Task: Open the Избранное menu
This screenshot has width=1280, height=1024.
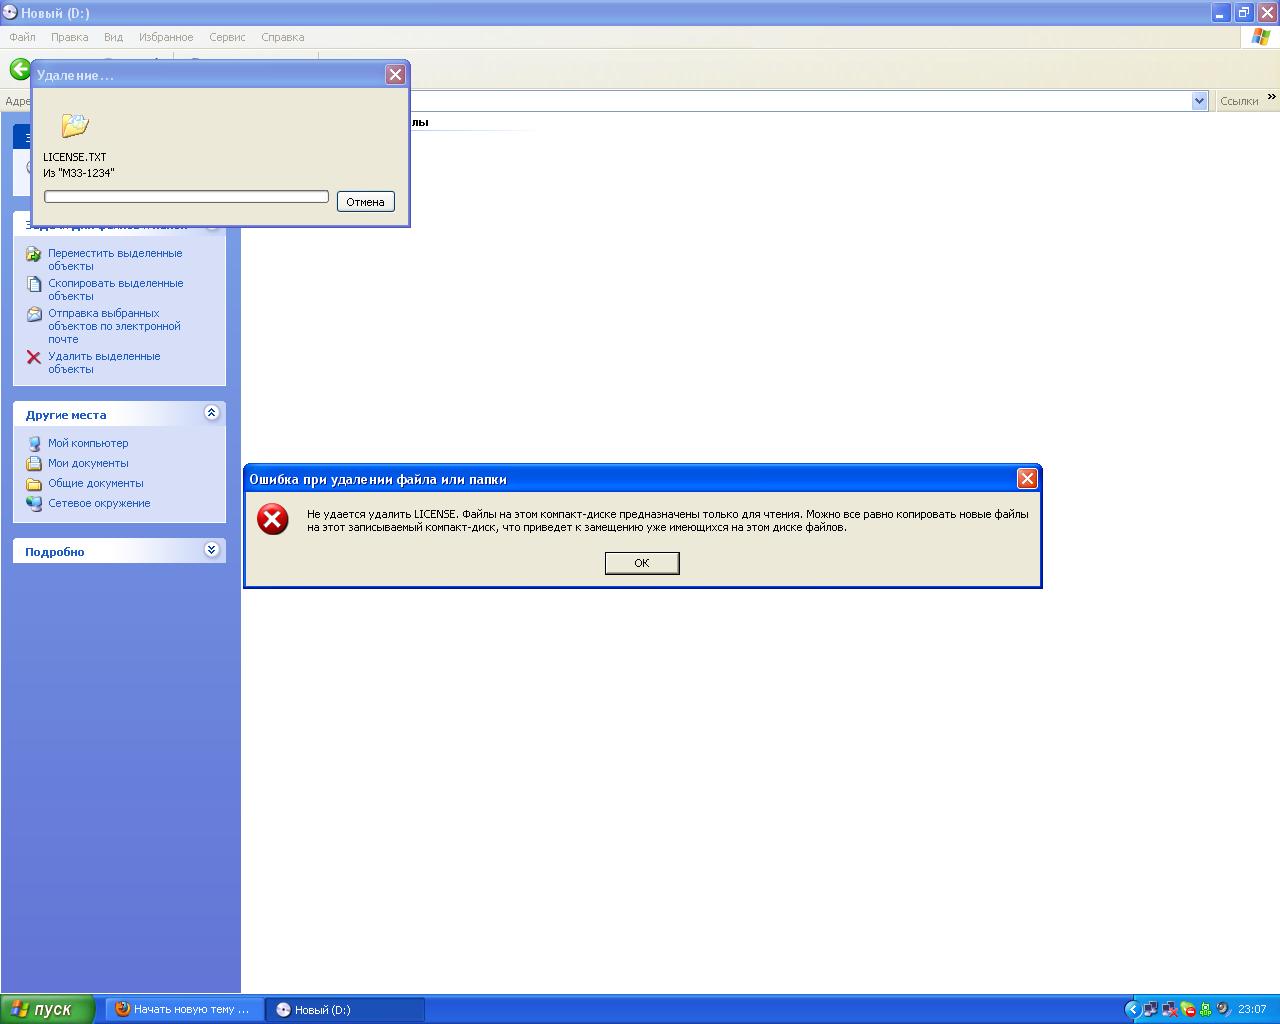Action: click(166, 37)
